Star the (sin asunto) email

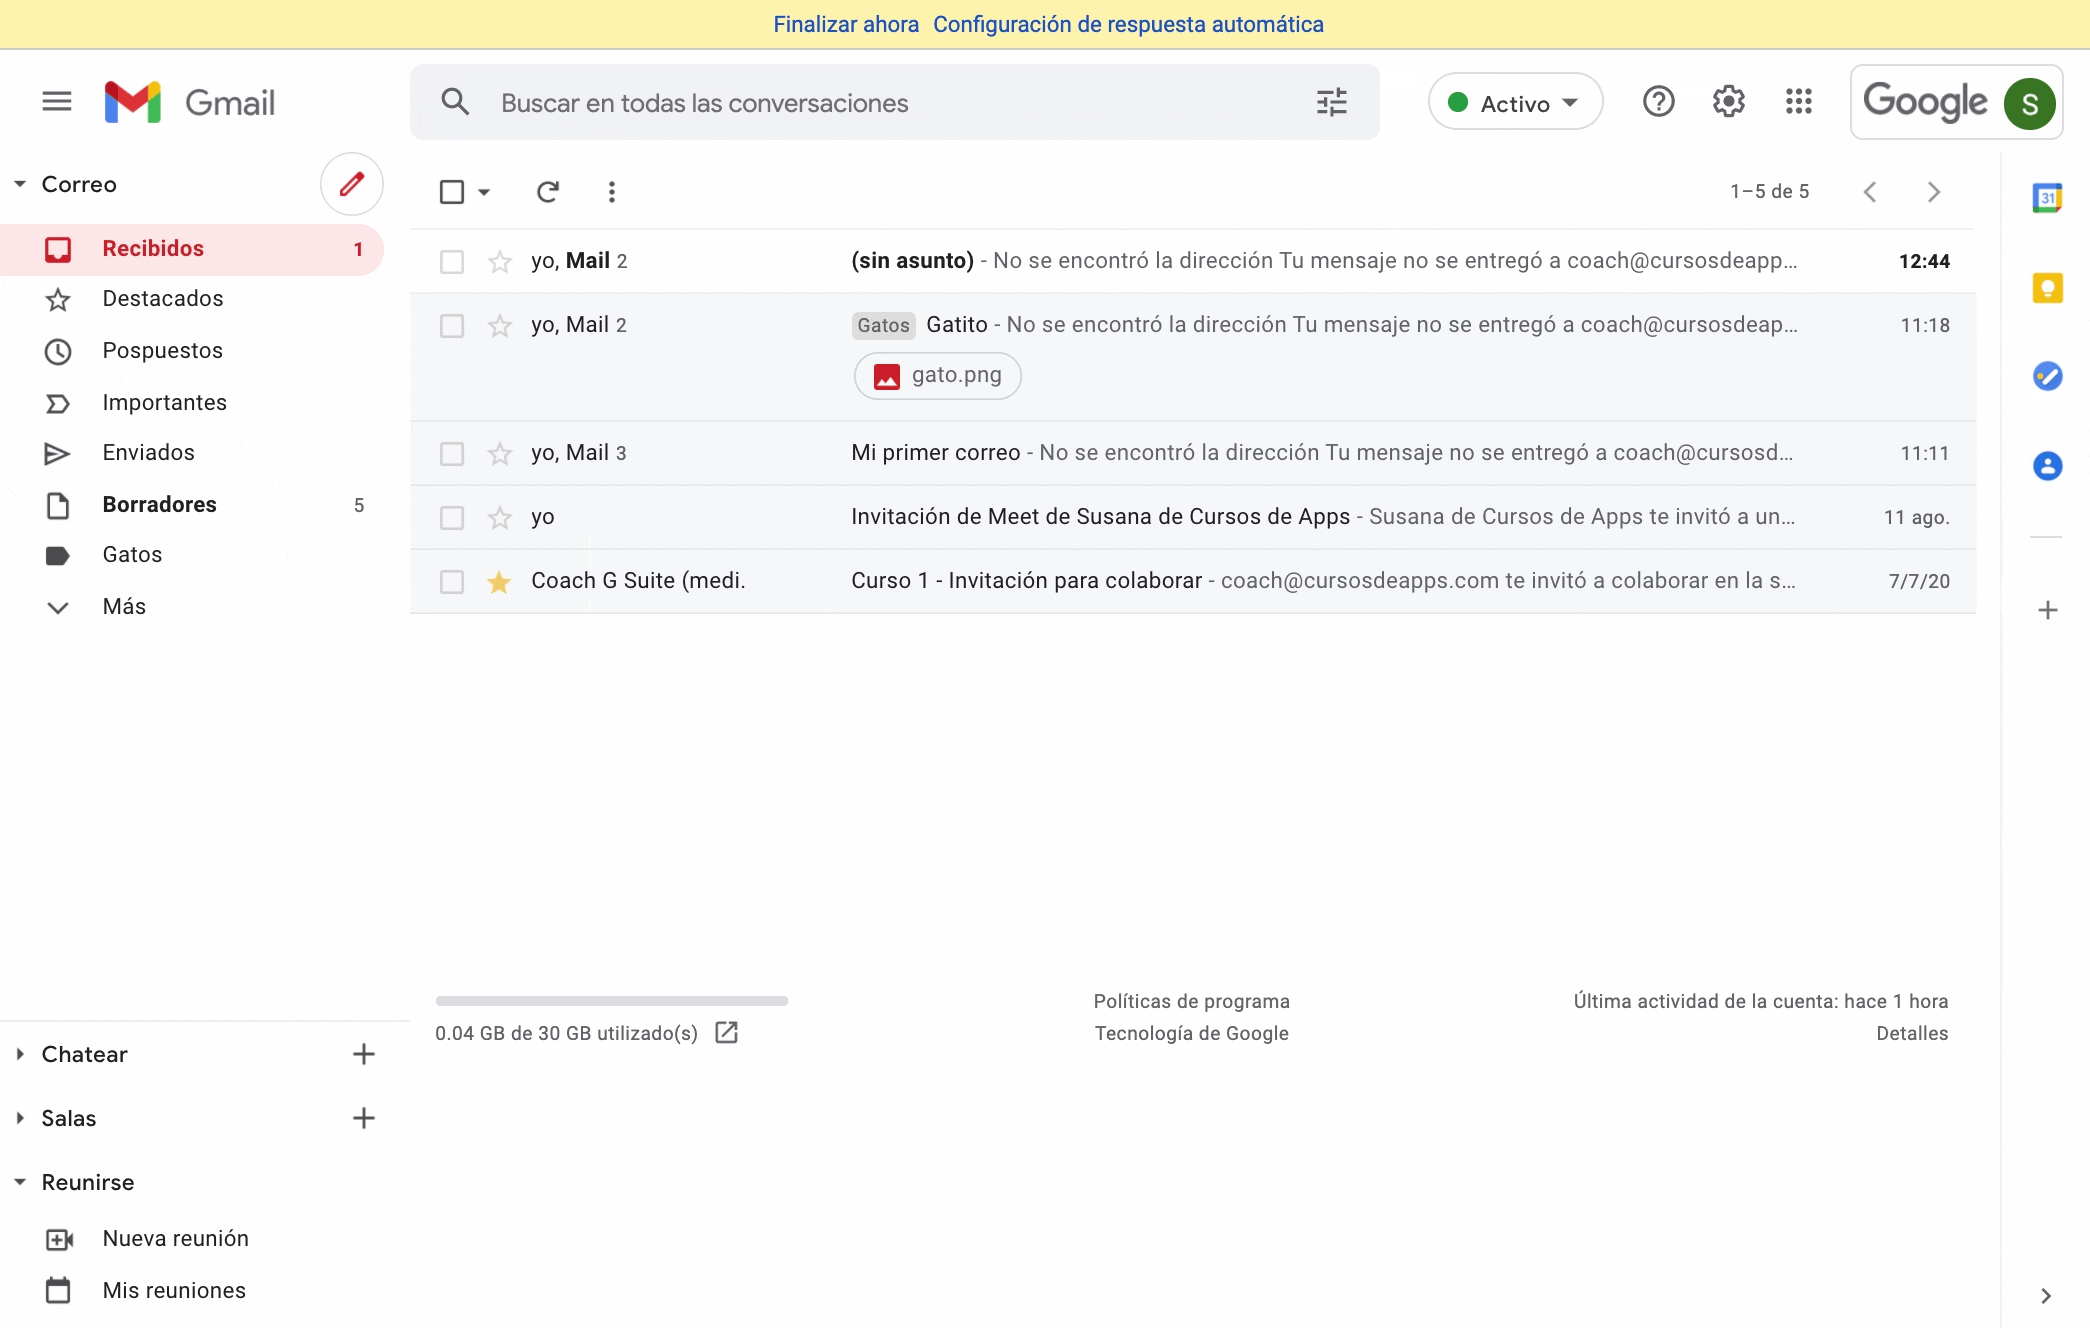(499, 262)
